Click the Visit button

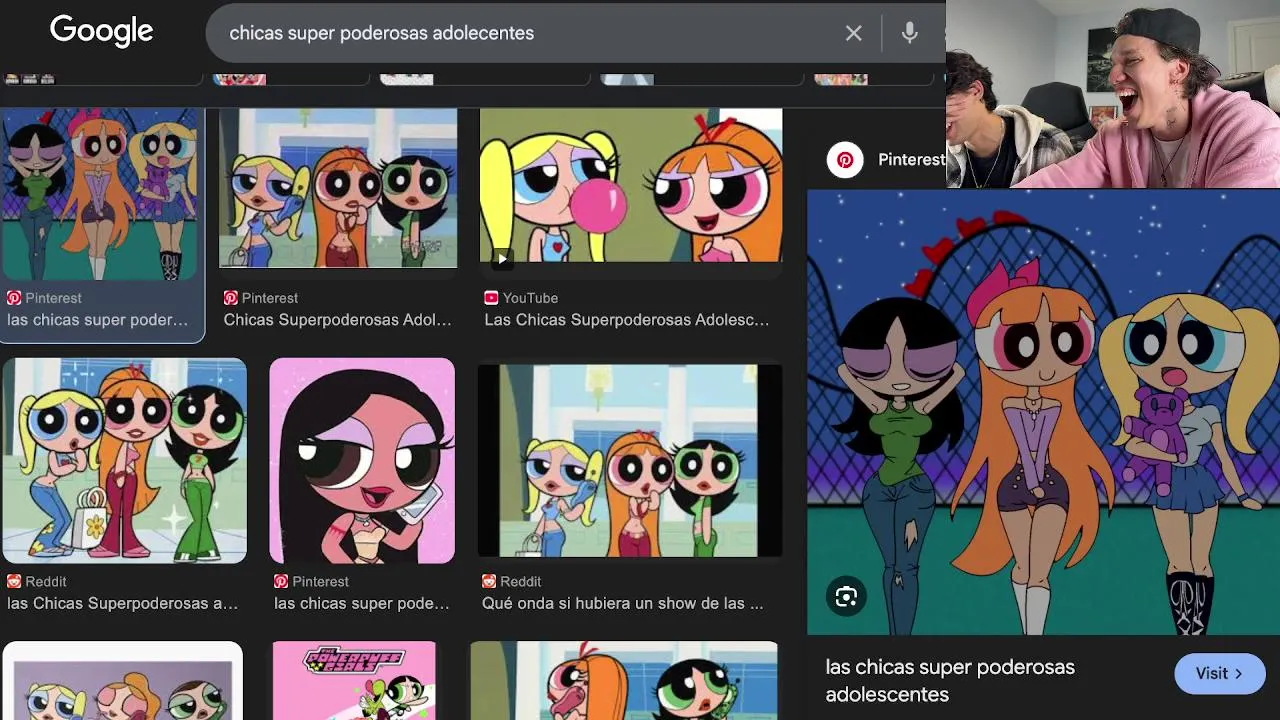pos(1219,674)
